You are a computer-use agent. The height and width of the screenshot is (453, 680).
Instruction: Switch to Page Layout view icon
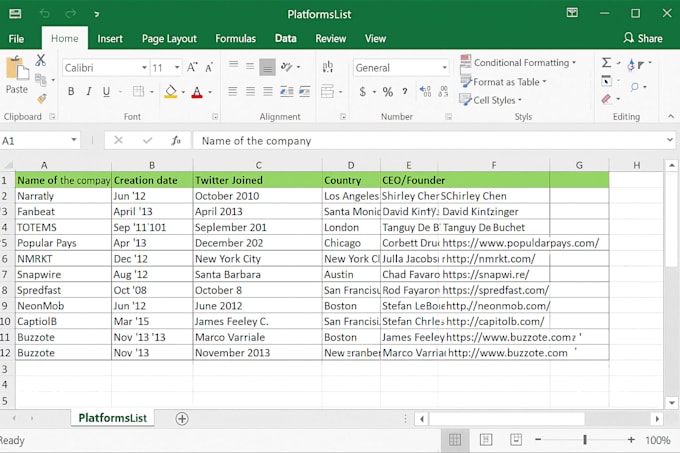[x=486, y=440]
